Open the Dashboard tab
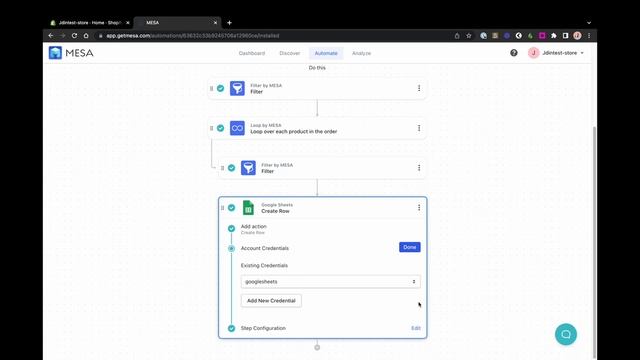 point(252,53)
